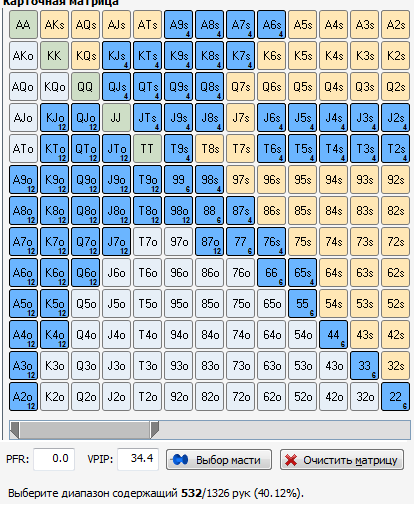Viewport: 414px width, 506px height.
Task: Deselect the T6s hand cell
Action: 271,149
